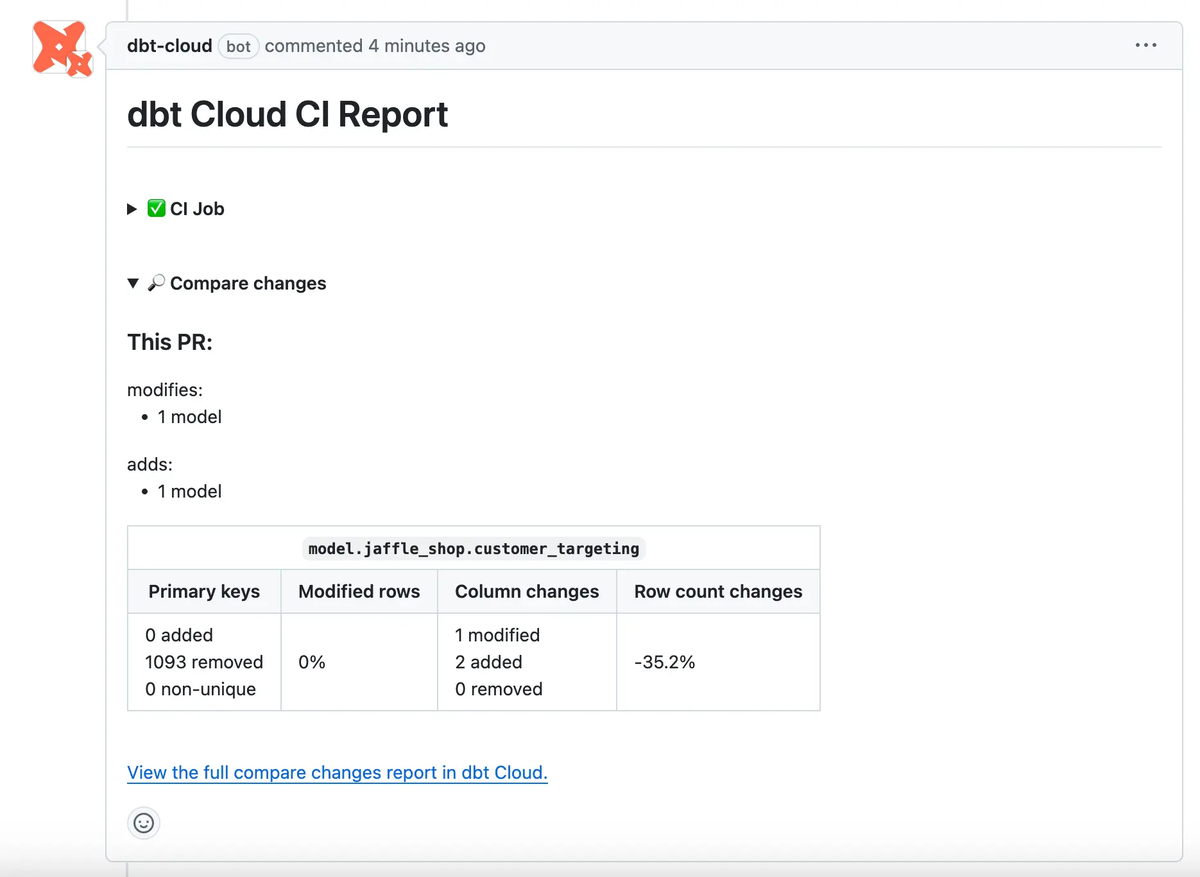Screen dimensions: 1200x877
Task: Open the full compare changes report link
Action: tap(337, 773)
